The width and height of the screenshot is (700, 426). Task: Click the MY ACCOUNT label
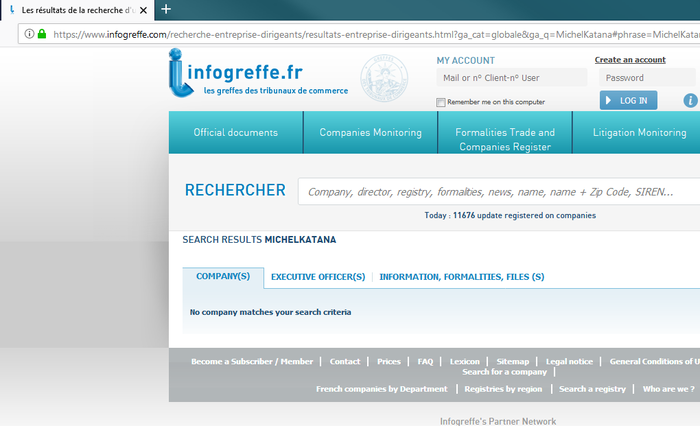(x=466, y=61)
